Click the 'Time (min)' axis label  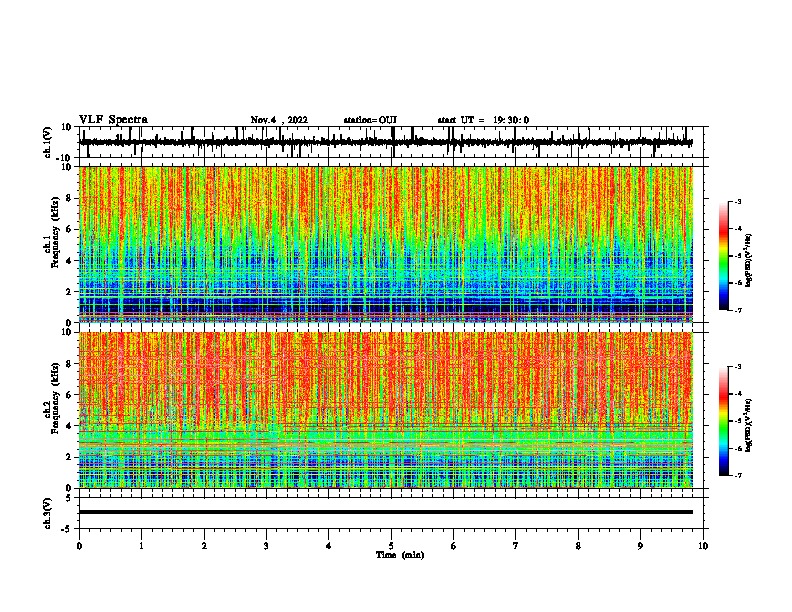(x=400, y=555)
